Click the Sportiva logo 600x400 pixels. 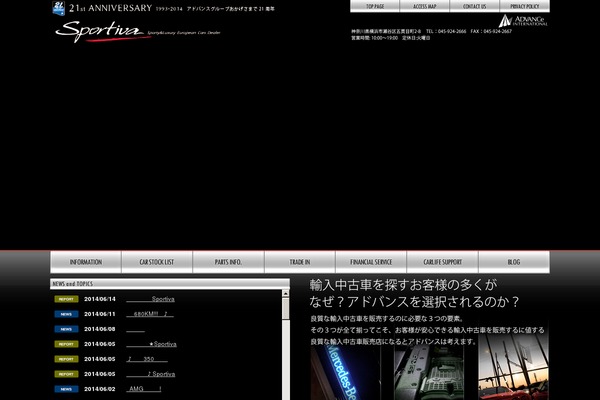(104, 31)
